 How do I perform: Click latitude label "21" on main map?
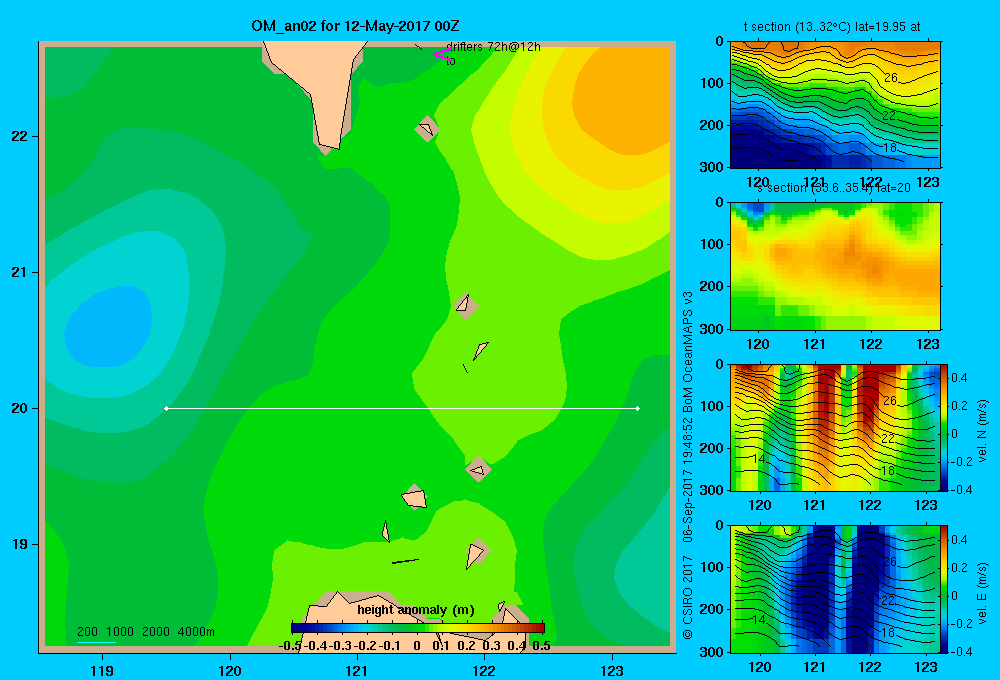click(20, 272)
